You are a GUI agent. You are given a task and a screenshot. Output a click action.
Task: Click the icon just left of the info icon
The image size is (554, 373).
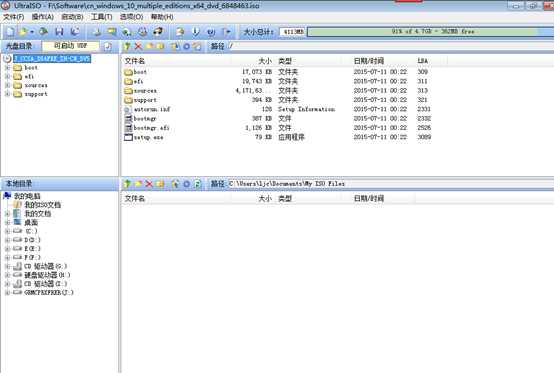tap(180, 32)
